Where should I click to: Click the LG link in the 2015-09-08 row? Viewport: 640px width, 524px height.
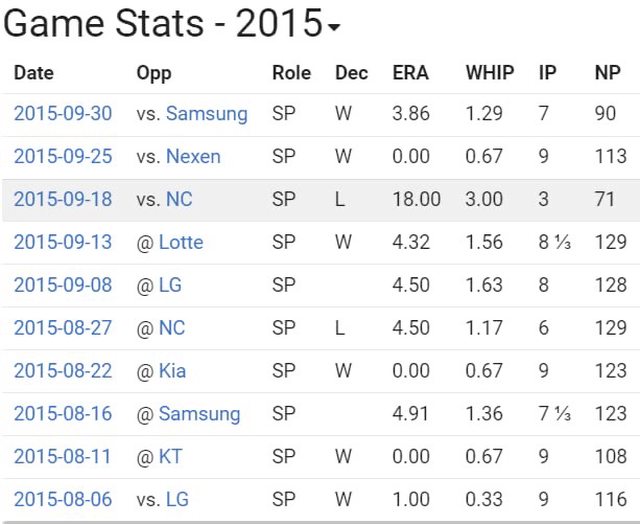tap(170, 285)
